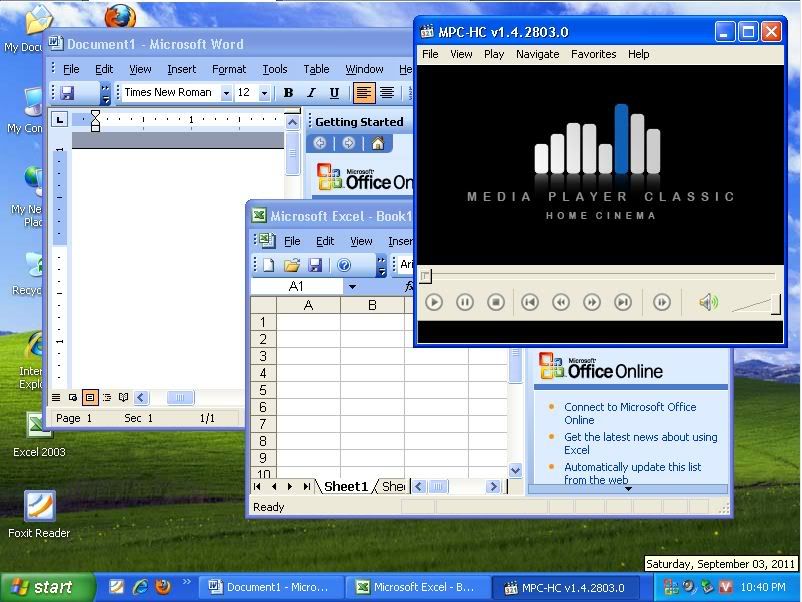Viewport: 802px width, 602px height.
Task: Click the Save icon in Word toolbar
Action: click(x=67, y=93)
